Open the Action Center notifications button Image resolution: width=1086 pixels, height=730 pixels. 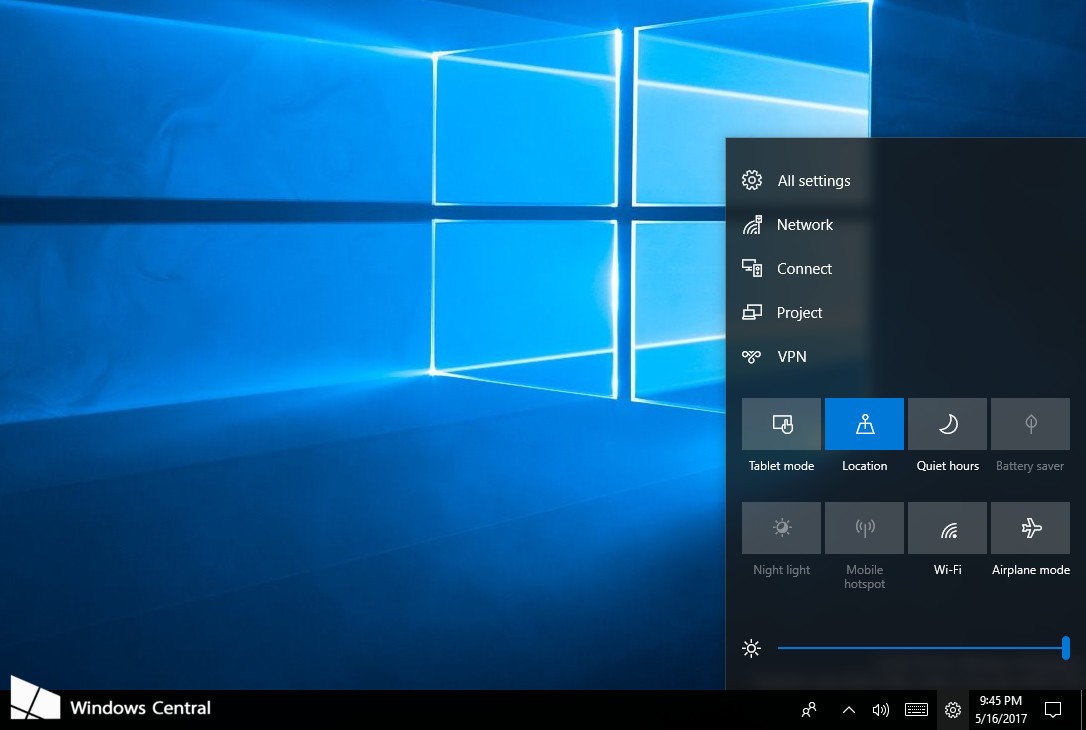(x=1052, y=710)
